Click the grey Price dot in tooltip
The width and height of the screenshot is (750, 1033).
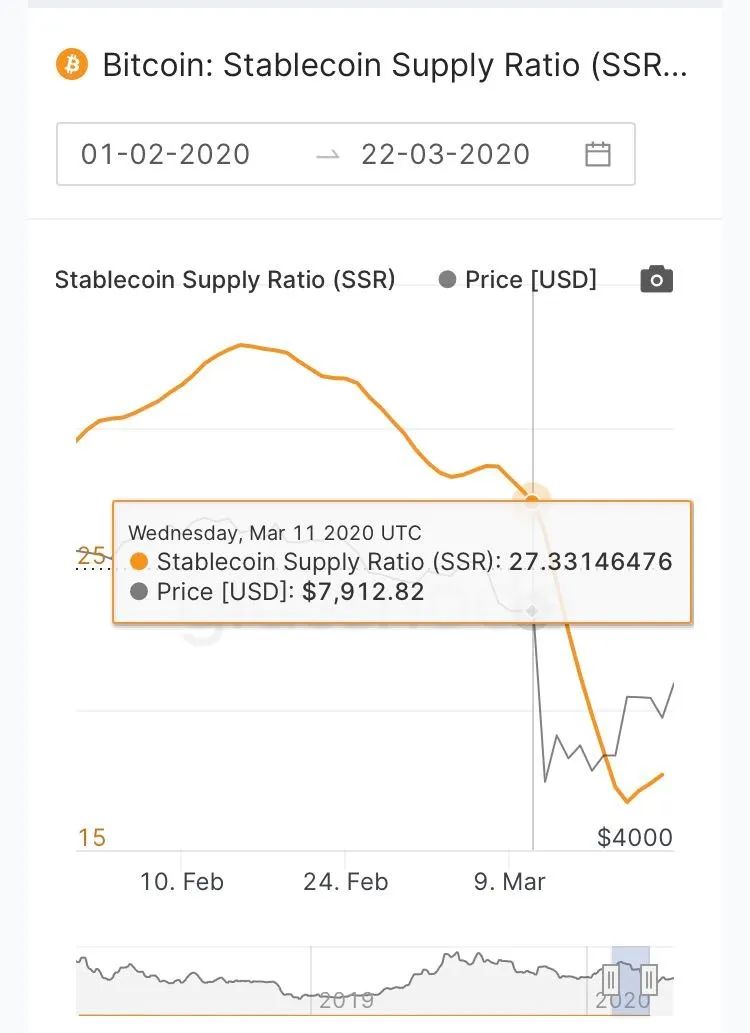coord(139,592)
